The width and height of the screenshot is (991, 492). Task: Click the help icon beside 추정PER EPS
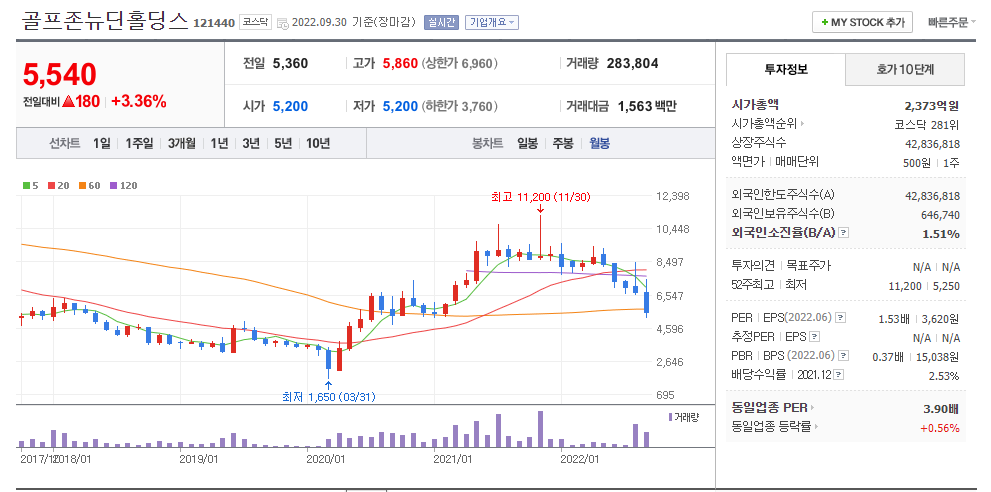click(x=815, y=337)
